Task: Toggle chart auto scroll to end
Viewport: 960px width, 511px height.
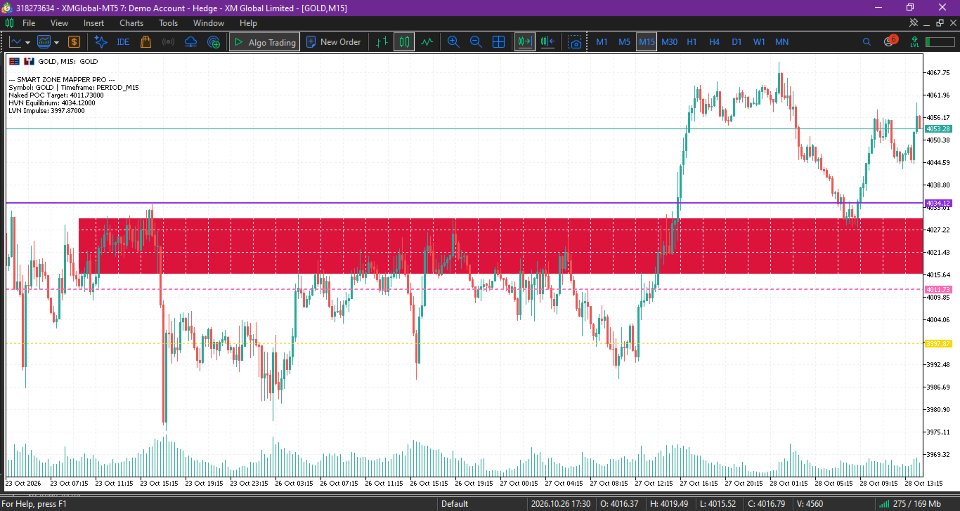Action: pos(524,42)
